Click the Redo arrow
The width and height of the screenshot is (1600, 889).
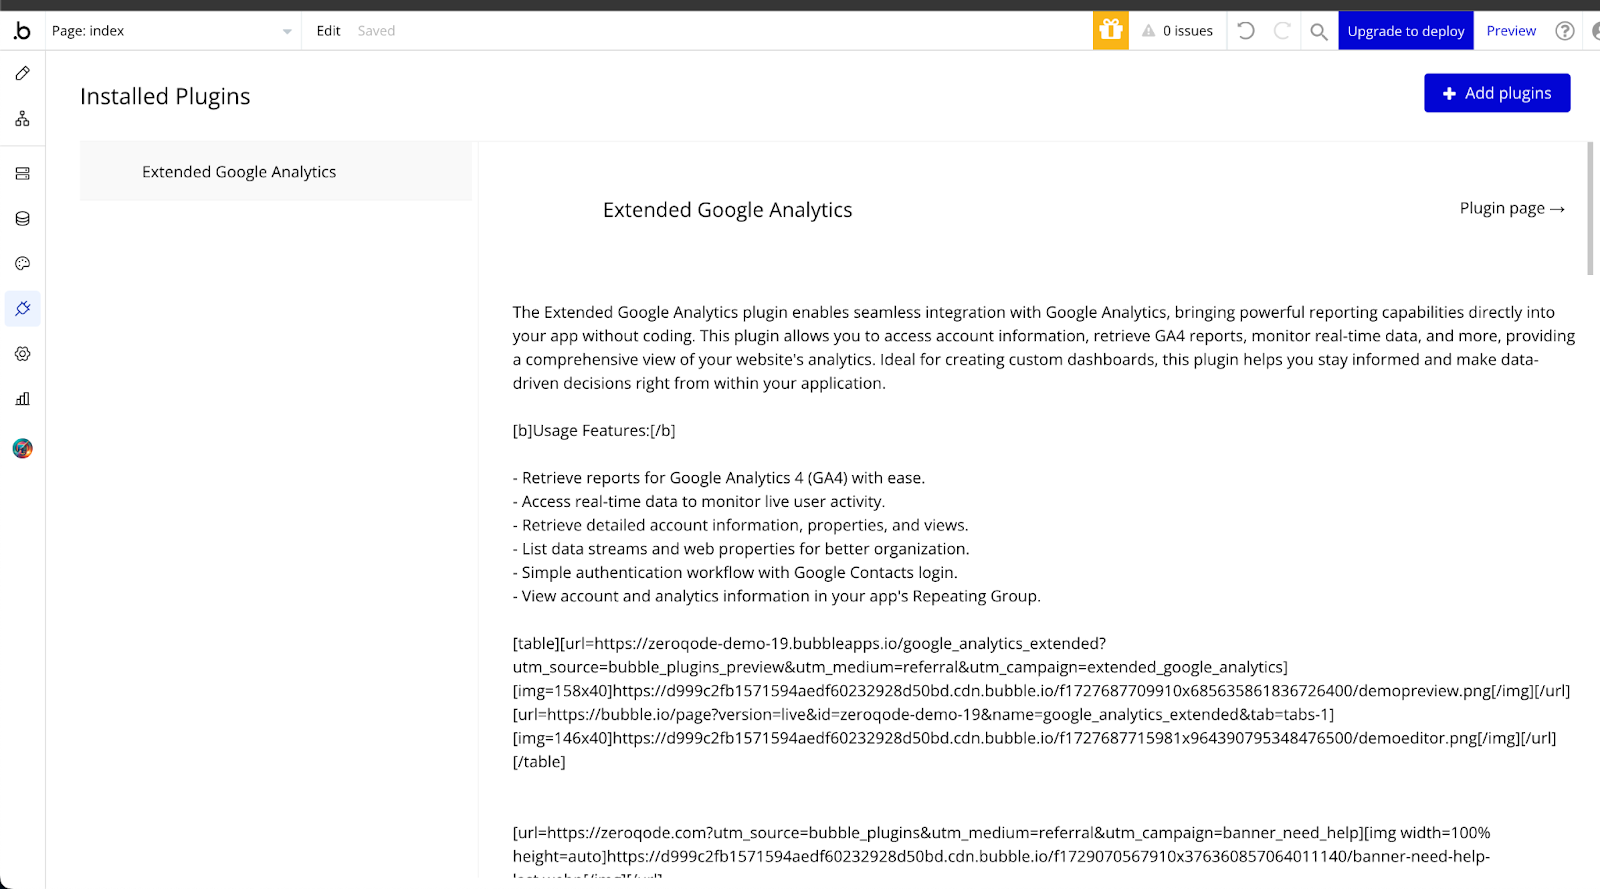tap(1282, 31)
